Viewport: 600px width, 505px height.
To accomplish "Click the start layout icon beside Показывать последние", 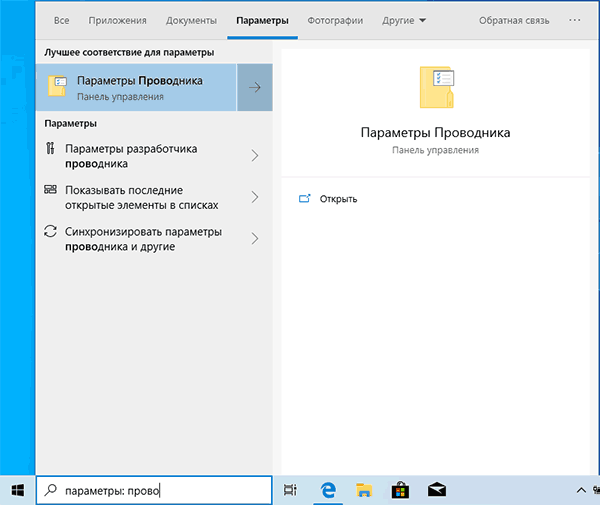I will tap(50, 189).
